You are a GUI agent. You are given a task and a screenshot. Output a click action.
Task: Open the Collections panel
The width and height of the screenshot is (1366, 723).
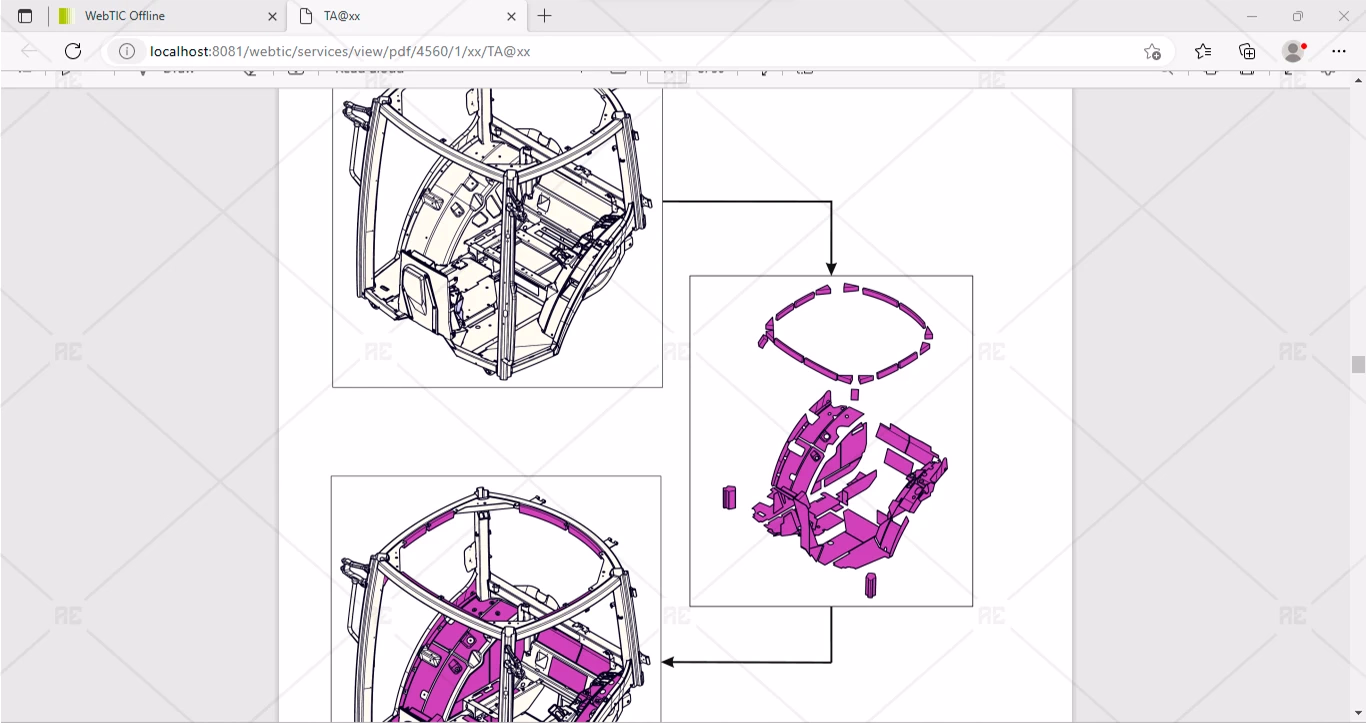(1247, 51)
